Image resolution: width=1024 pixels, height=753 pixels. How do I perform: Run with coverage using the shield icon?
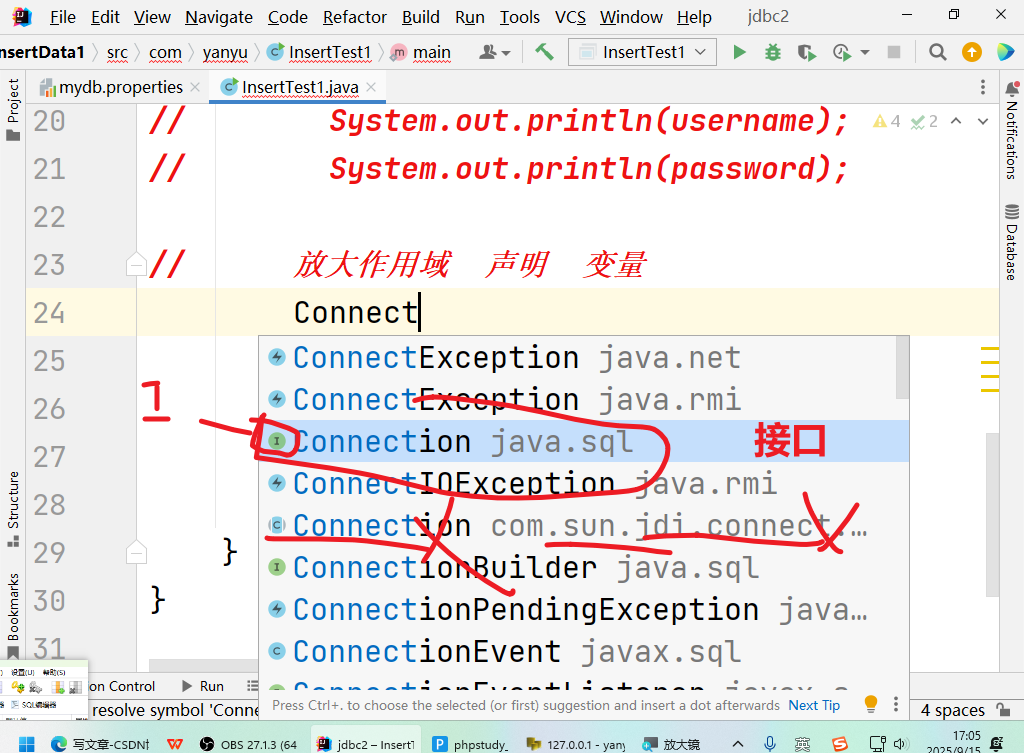click(807, 52)
